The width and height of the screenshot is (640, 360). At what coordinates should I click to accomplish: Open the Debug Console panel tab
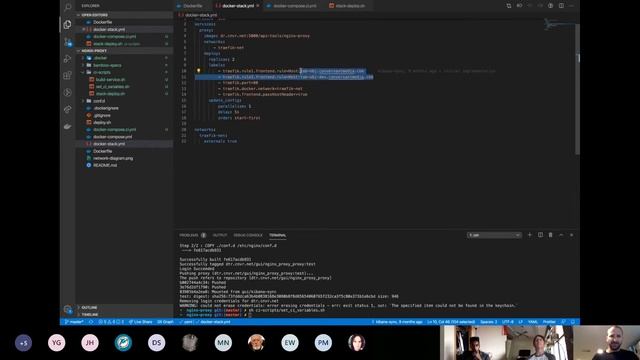[248, 235]
